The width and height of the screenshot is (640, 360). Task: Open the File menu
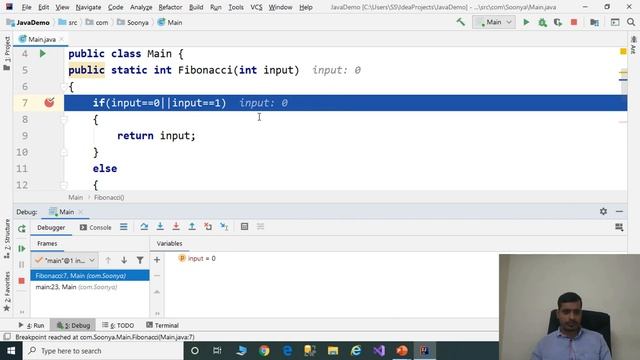[x=26, y=7]
